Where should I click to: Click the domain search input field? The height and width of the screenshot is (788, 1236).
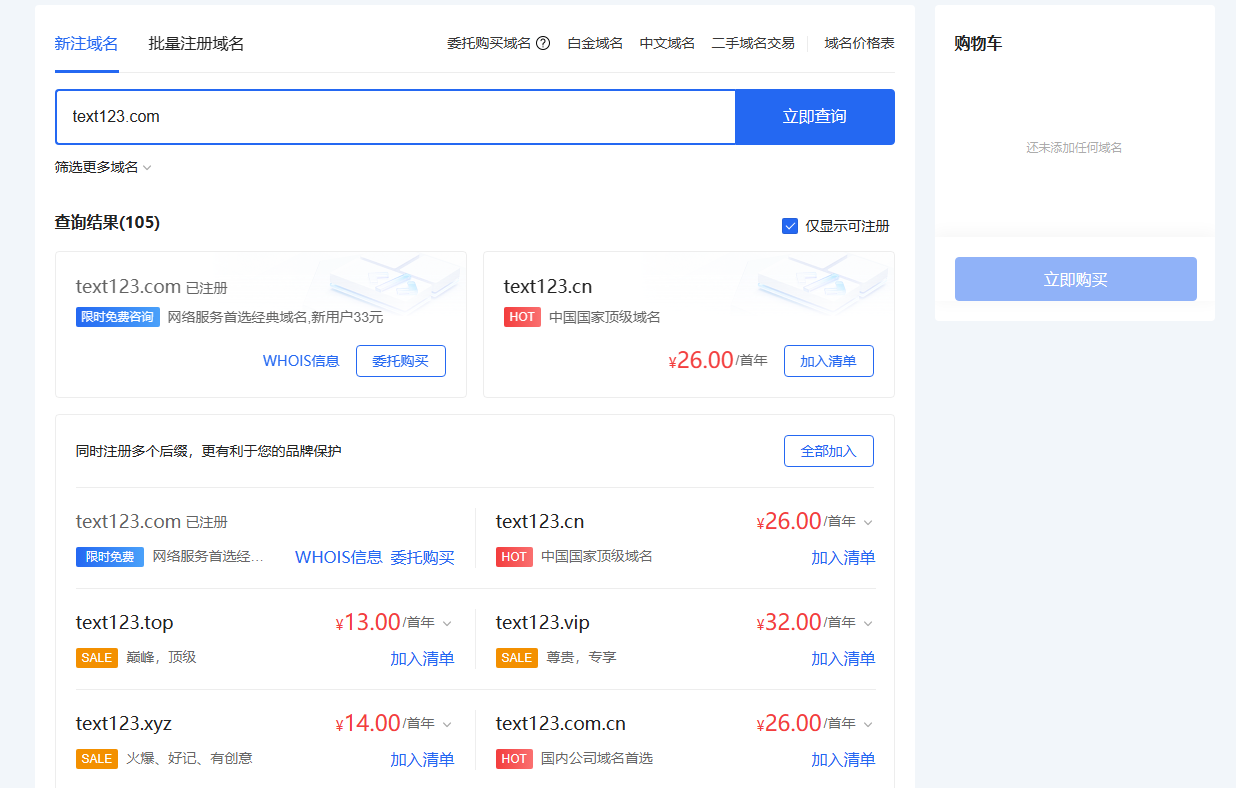(395, 117)
